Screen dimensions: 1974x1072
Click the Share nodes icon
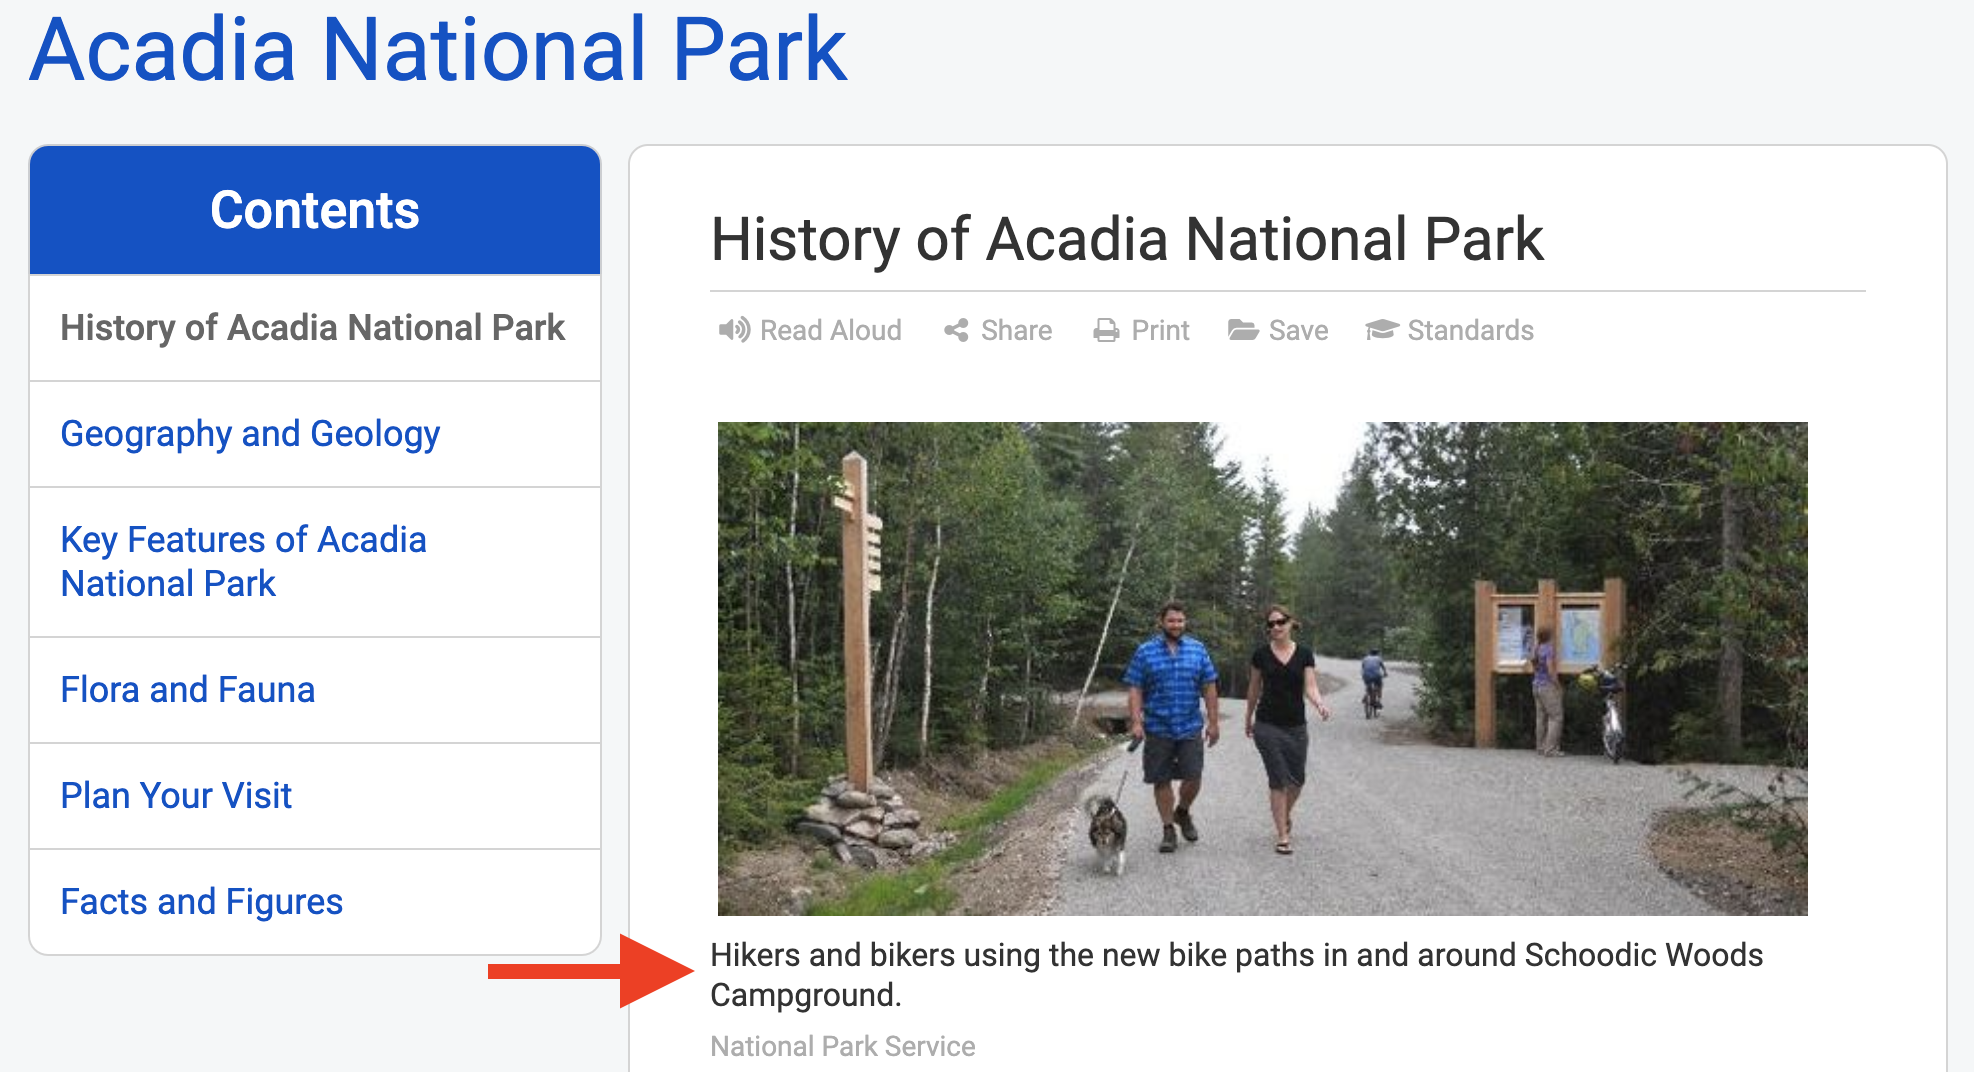click(956, 330)
